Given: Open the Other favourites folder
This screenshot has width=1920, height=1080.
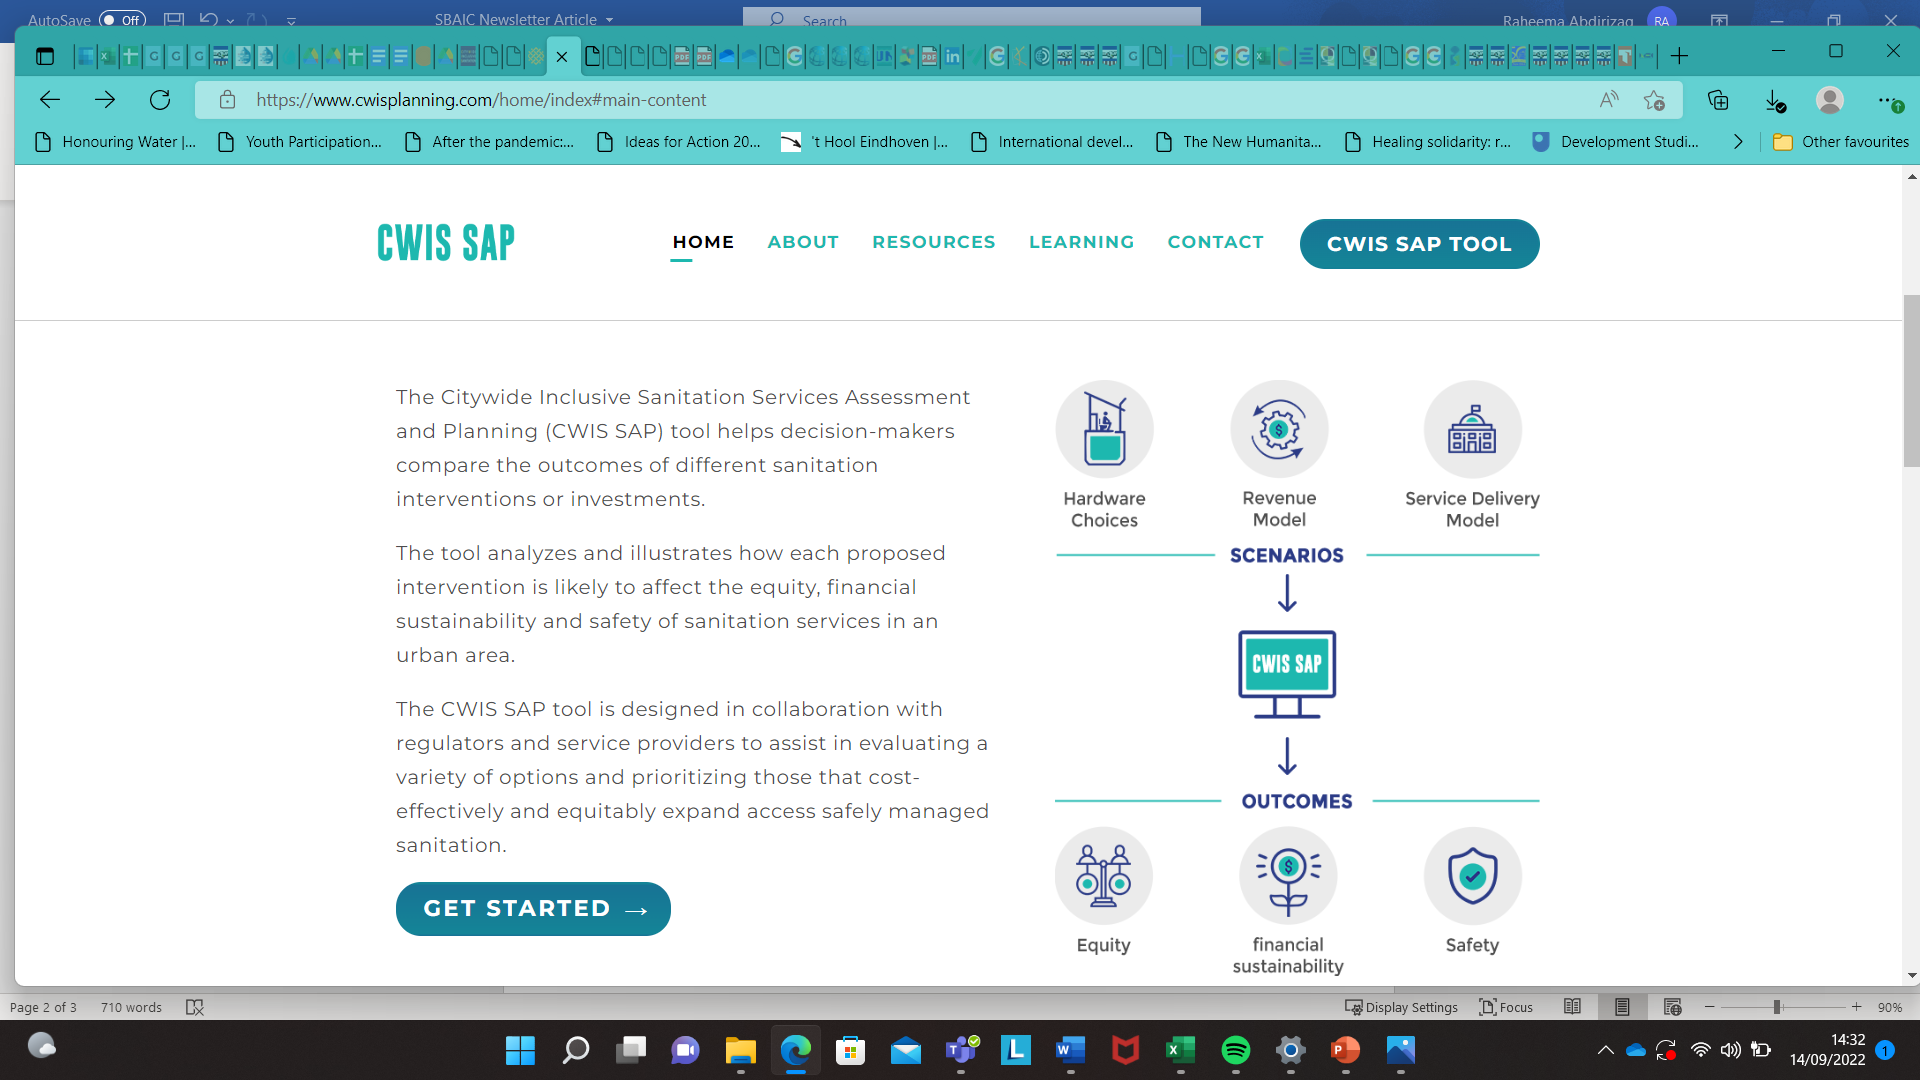Looking at the screenshot, I should [x=1841, y=142].
